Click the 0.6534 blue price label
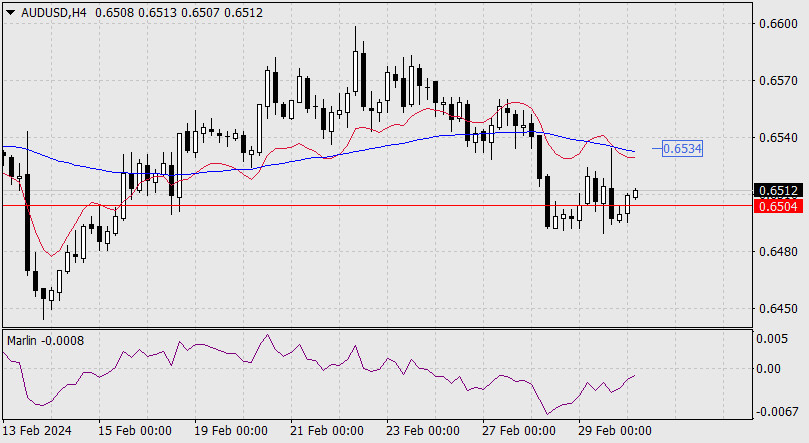Screen dimensions: 809x443 pyautogui.click(x=682, y=149)
